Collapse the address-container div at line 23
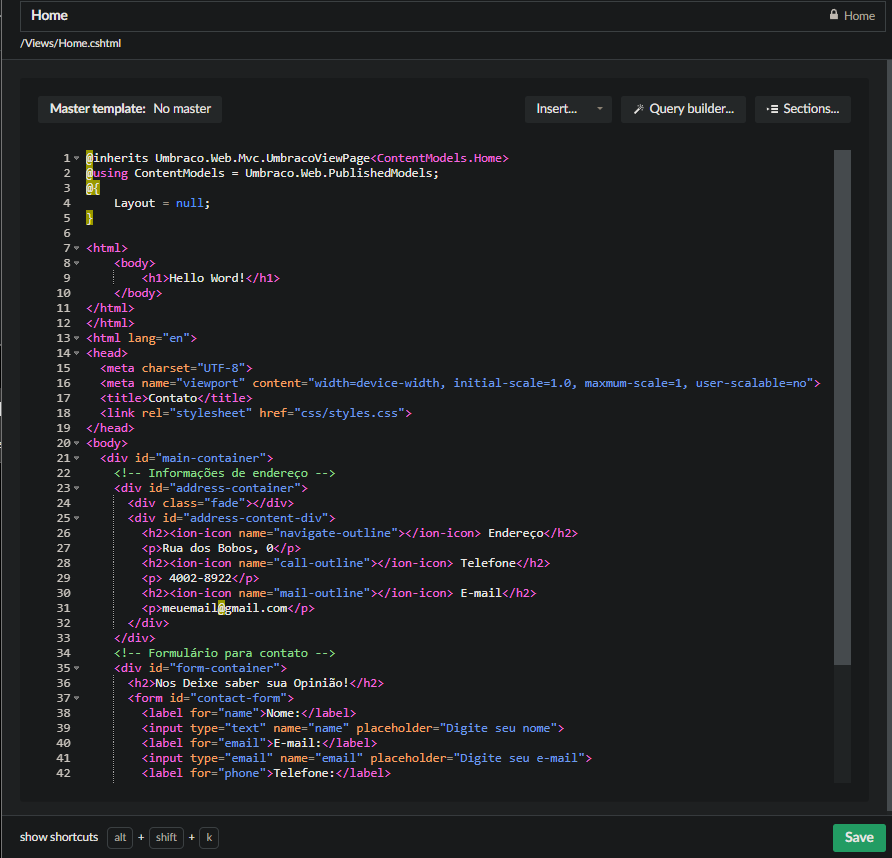Image resolution: width=892 pixels, height=858 pixels. [77, 488]
